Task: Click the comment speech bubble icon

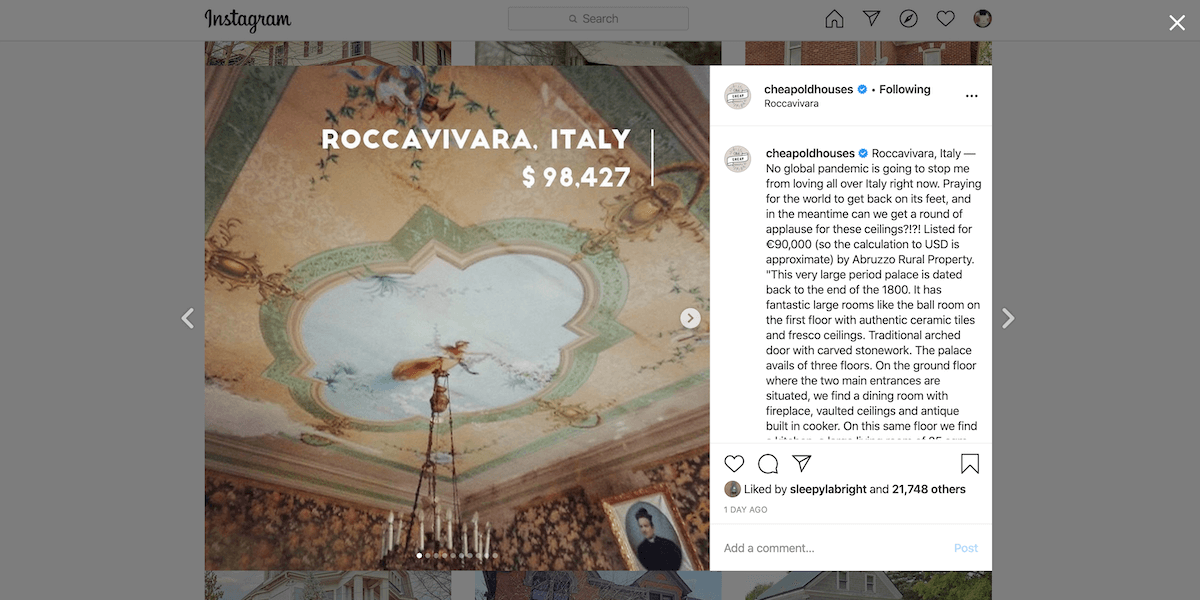Action: coord(768,464)
